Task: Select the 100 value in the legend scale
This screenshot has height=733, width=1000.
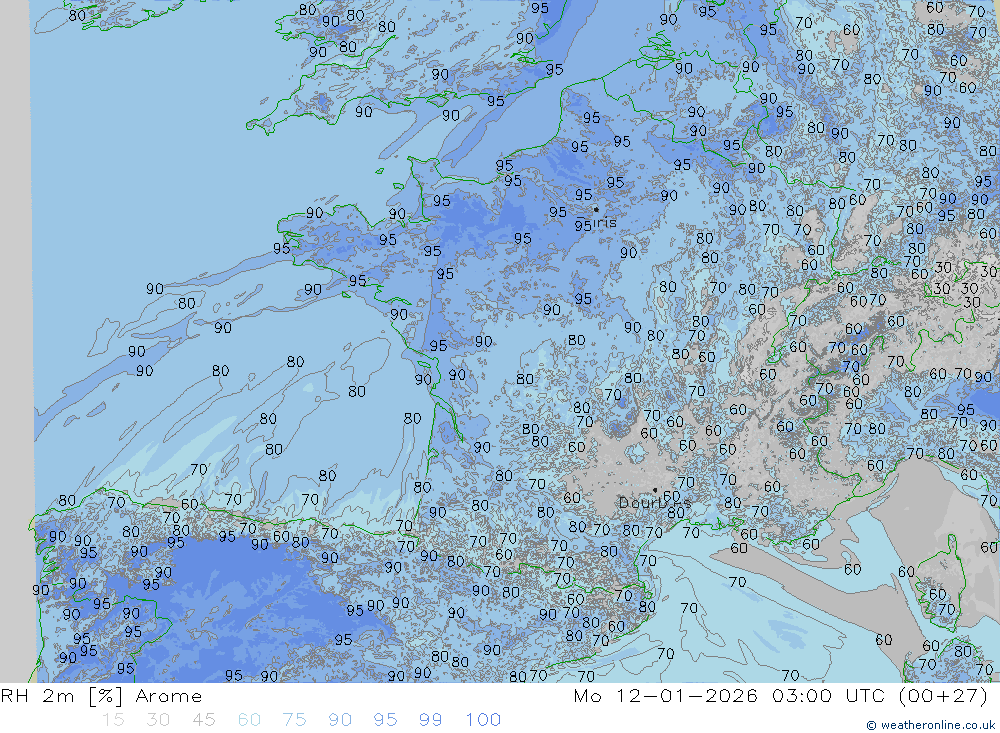Action: pos(483,720)
